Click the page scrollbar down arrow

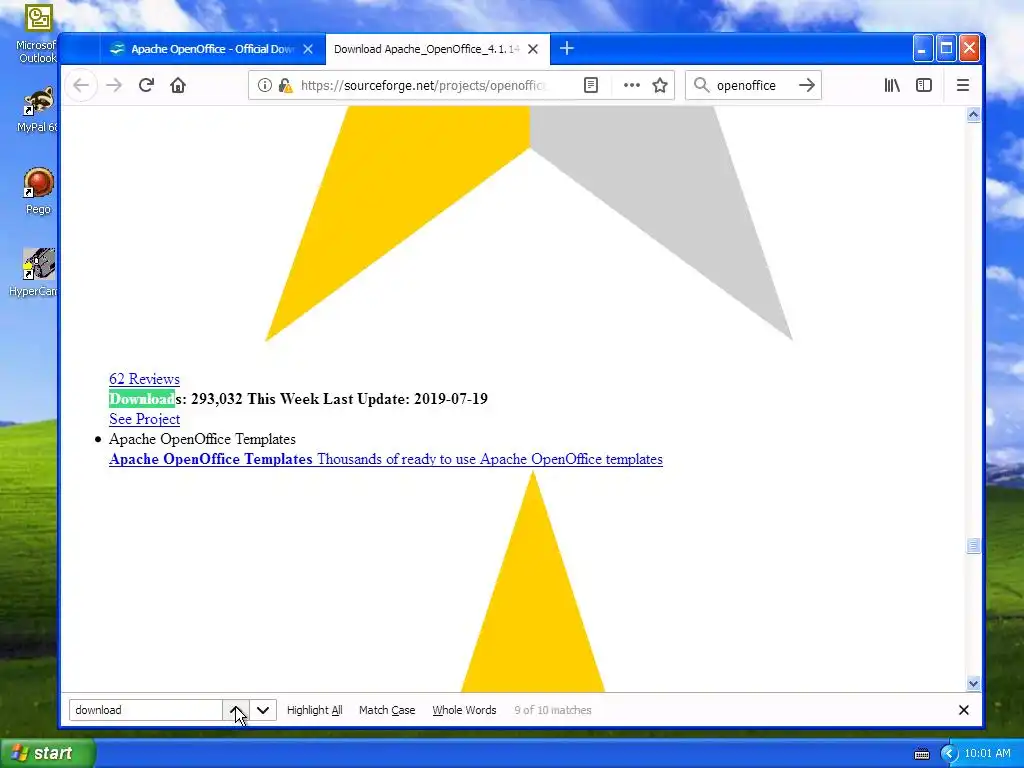973,684
